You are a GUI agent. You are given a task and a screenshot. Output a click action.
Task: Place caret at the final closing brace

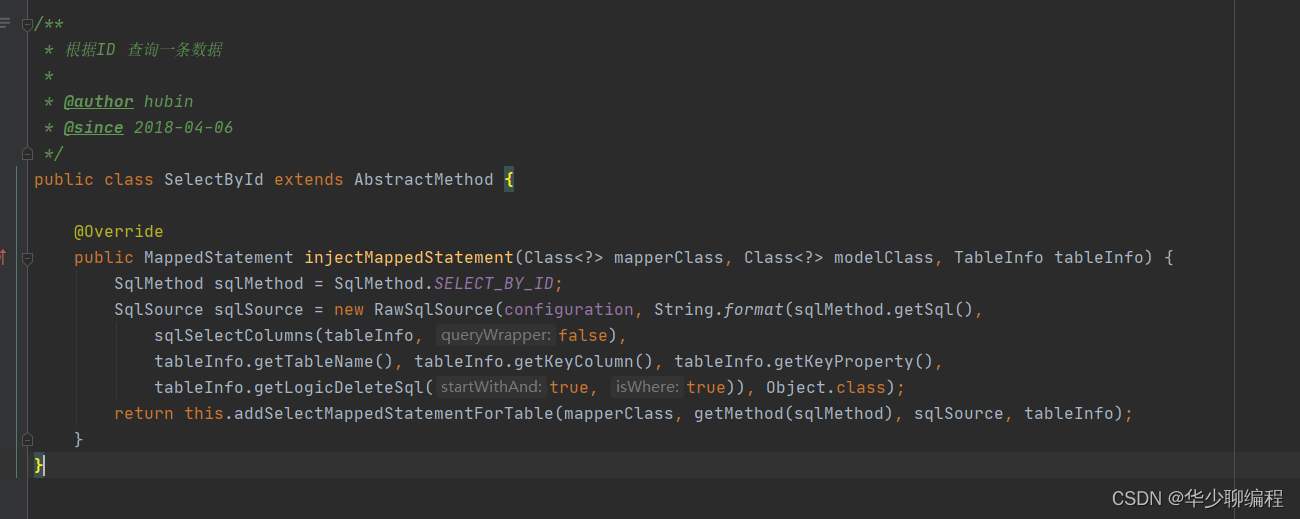pyautogui.click(x=39, y=465)
